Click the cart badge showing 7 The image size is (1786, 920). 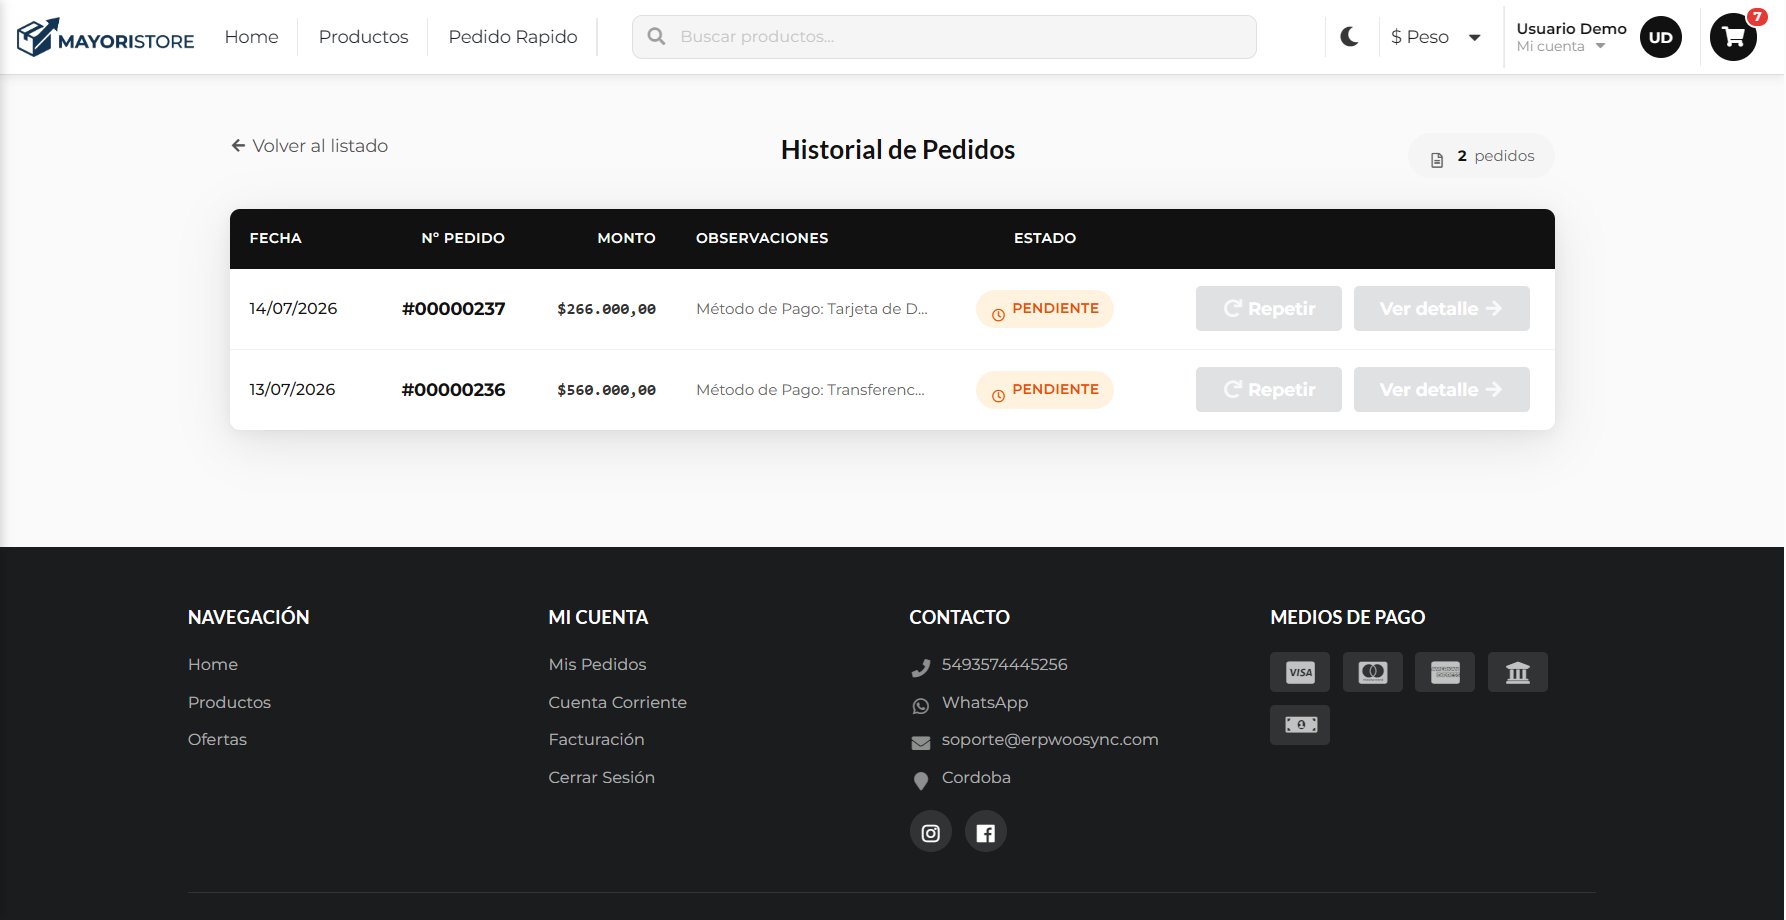click(1757, 17)
